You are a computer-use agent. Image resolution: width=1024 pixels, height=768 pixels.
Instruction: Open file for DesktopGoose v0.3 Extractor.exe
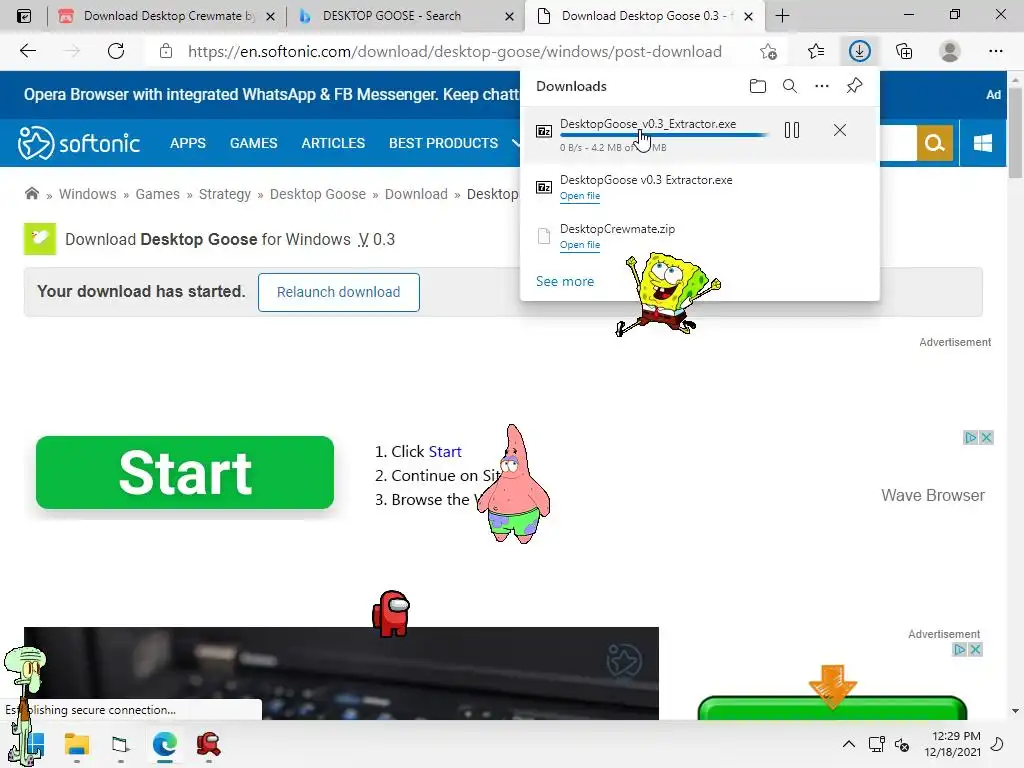pos(580,196)
